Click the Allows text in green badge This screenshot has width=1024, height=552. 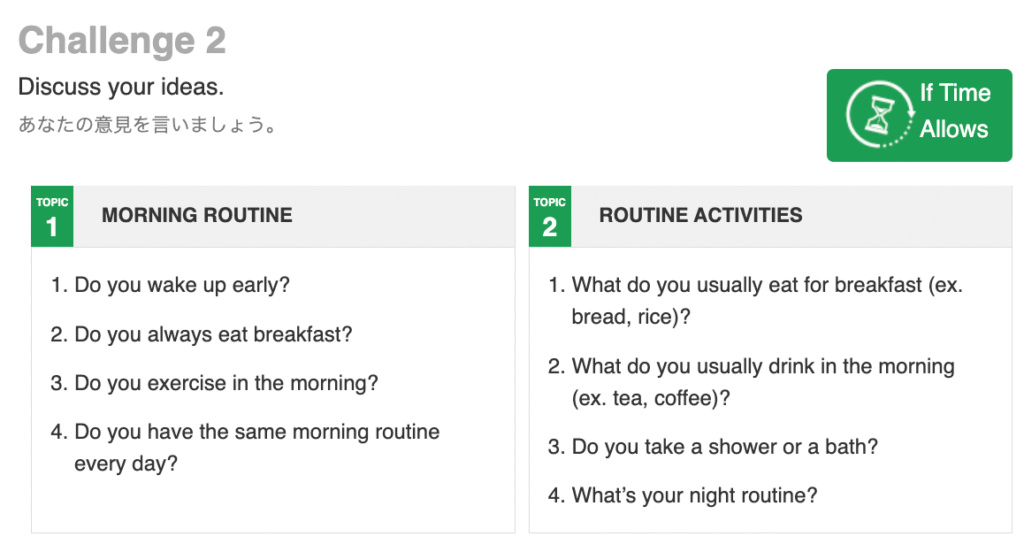pos(953,129)
